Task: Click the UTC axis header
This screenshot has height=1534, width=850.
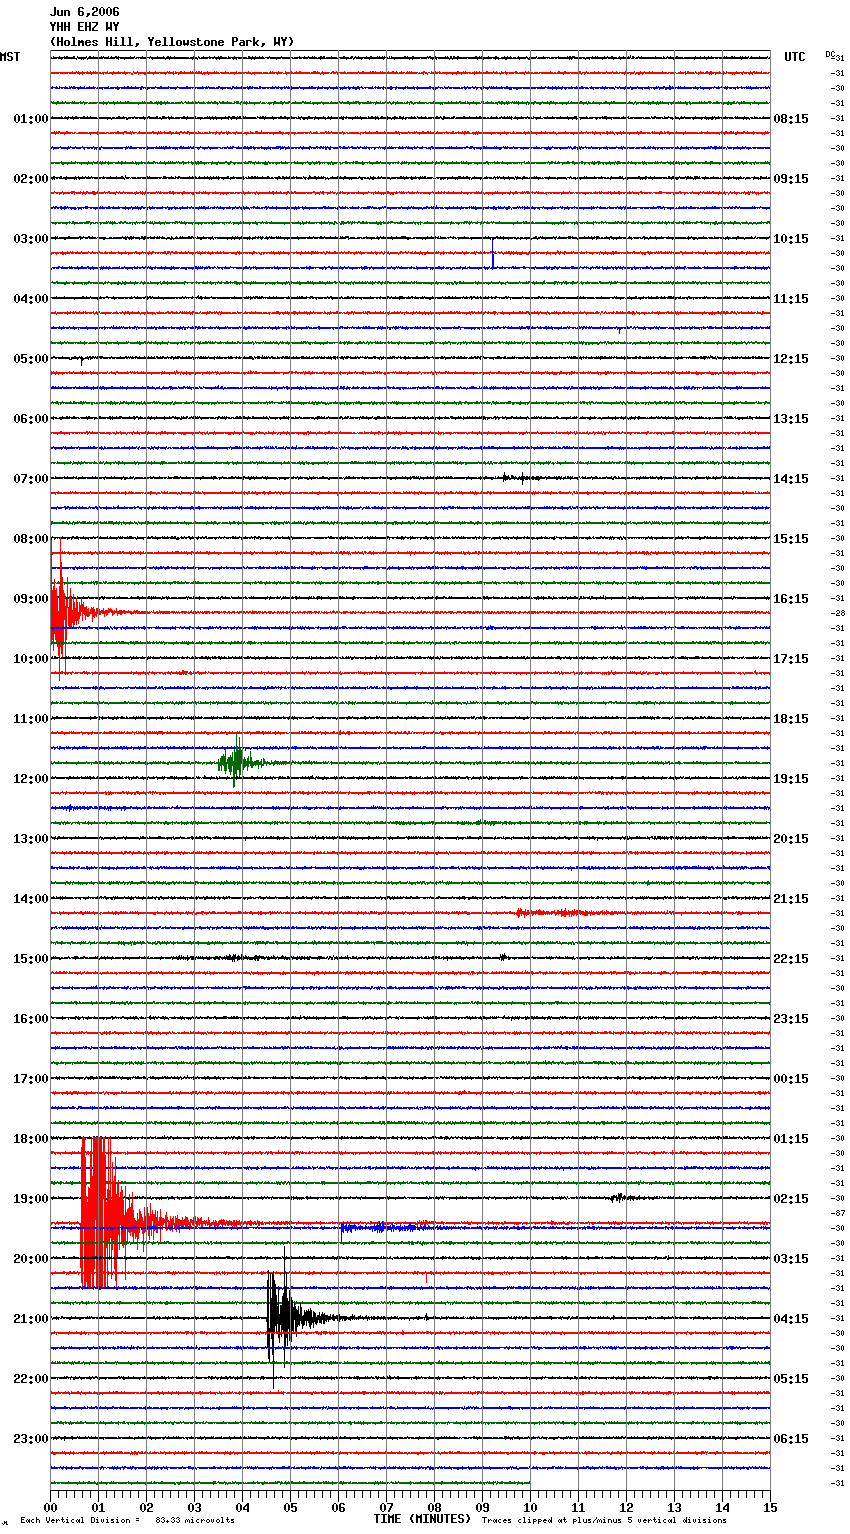Action: tap(795, 57)
